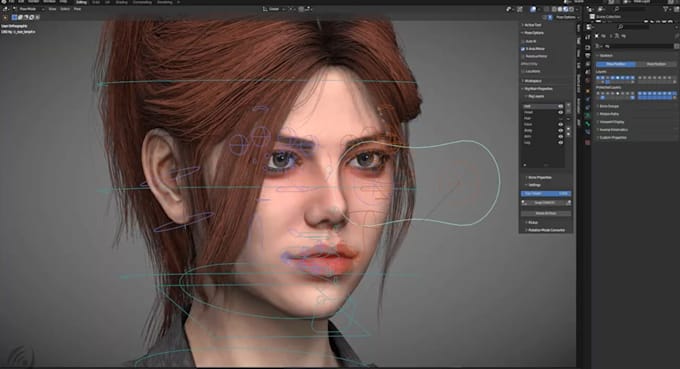The width and height of the screenshot is (680, 369).
Task: Open the viewport shading options arrow
Action: click(577, 9)
